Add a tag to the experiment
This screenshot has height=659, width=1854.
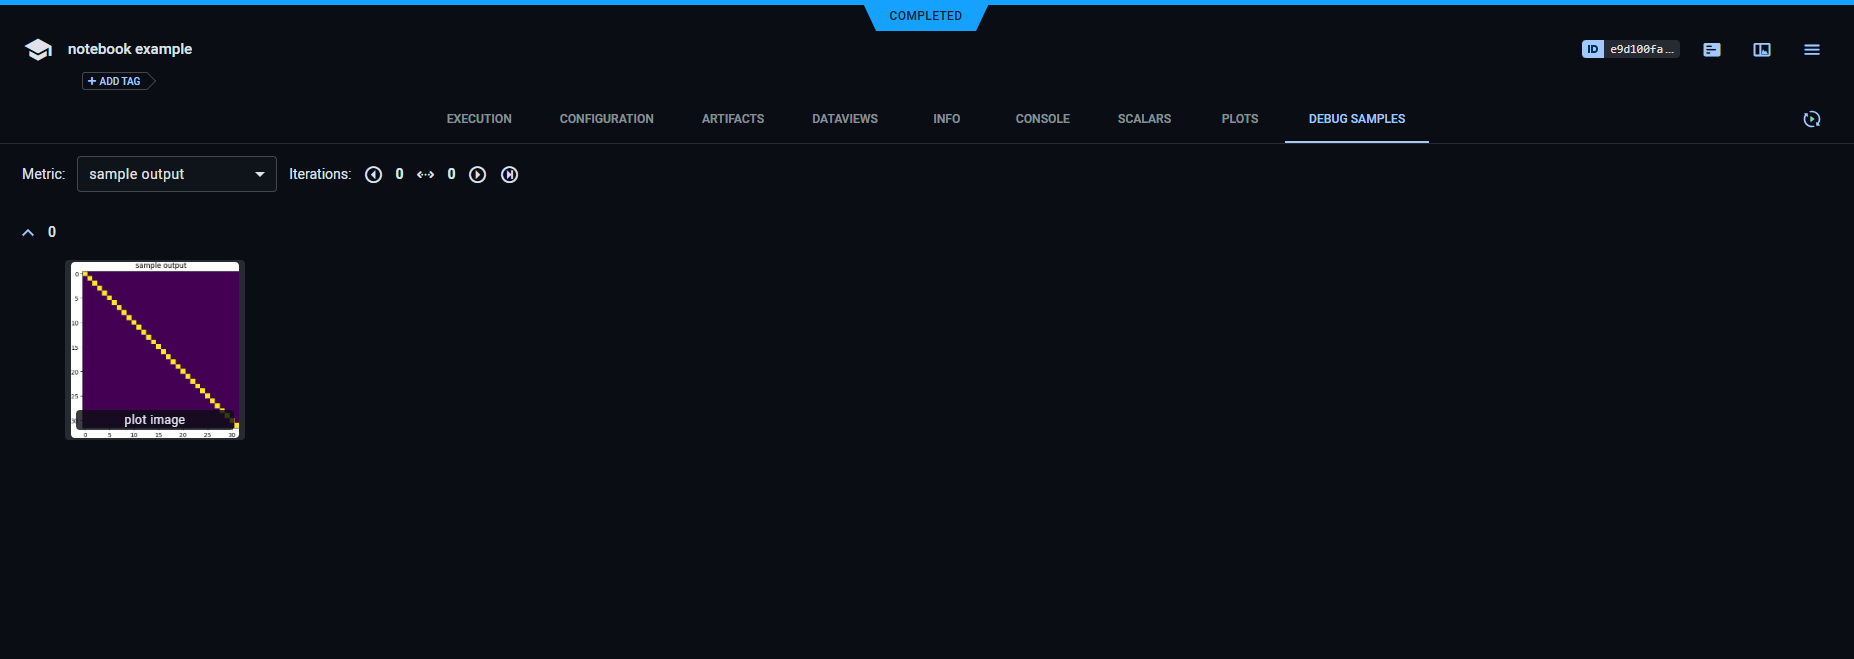coord(115,81)
